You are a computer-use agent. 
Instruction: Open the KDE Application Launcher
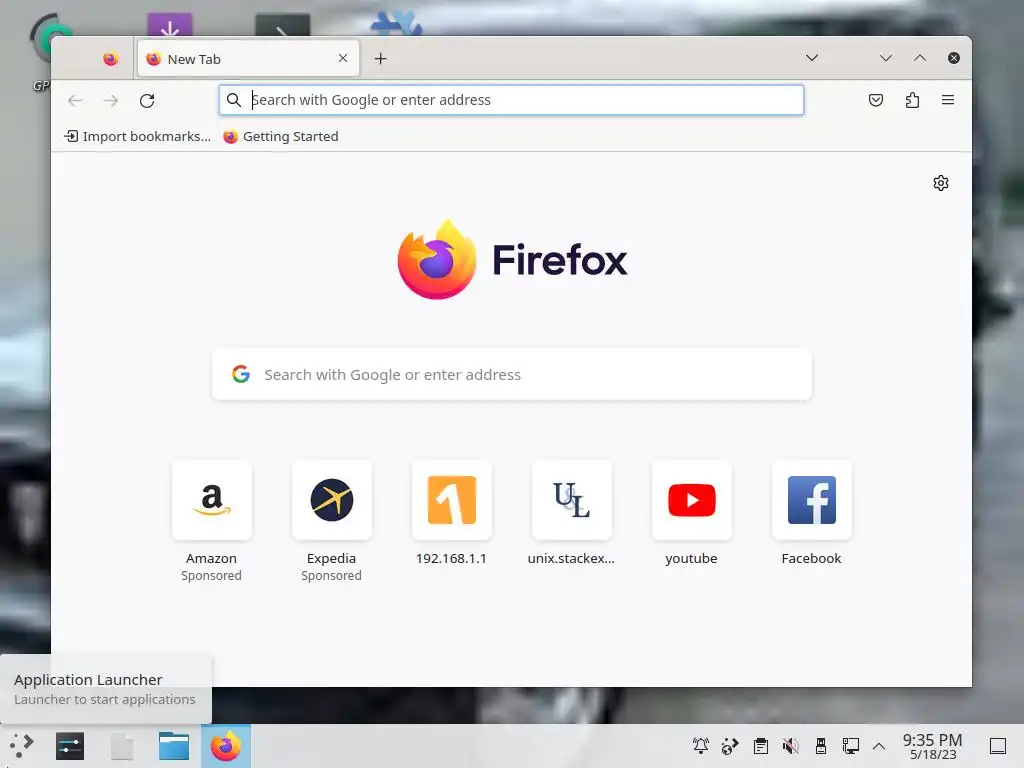point(21,746)
